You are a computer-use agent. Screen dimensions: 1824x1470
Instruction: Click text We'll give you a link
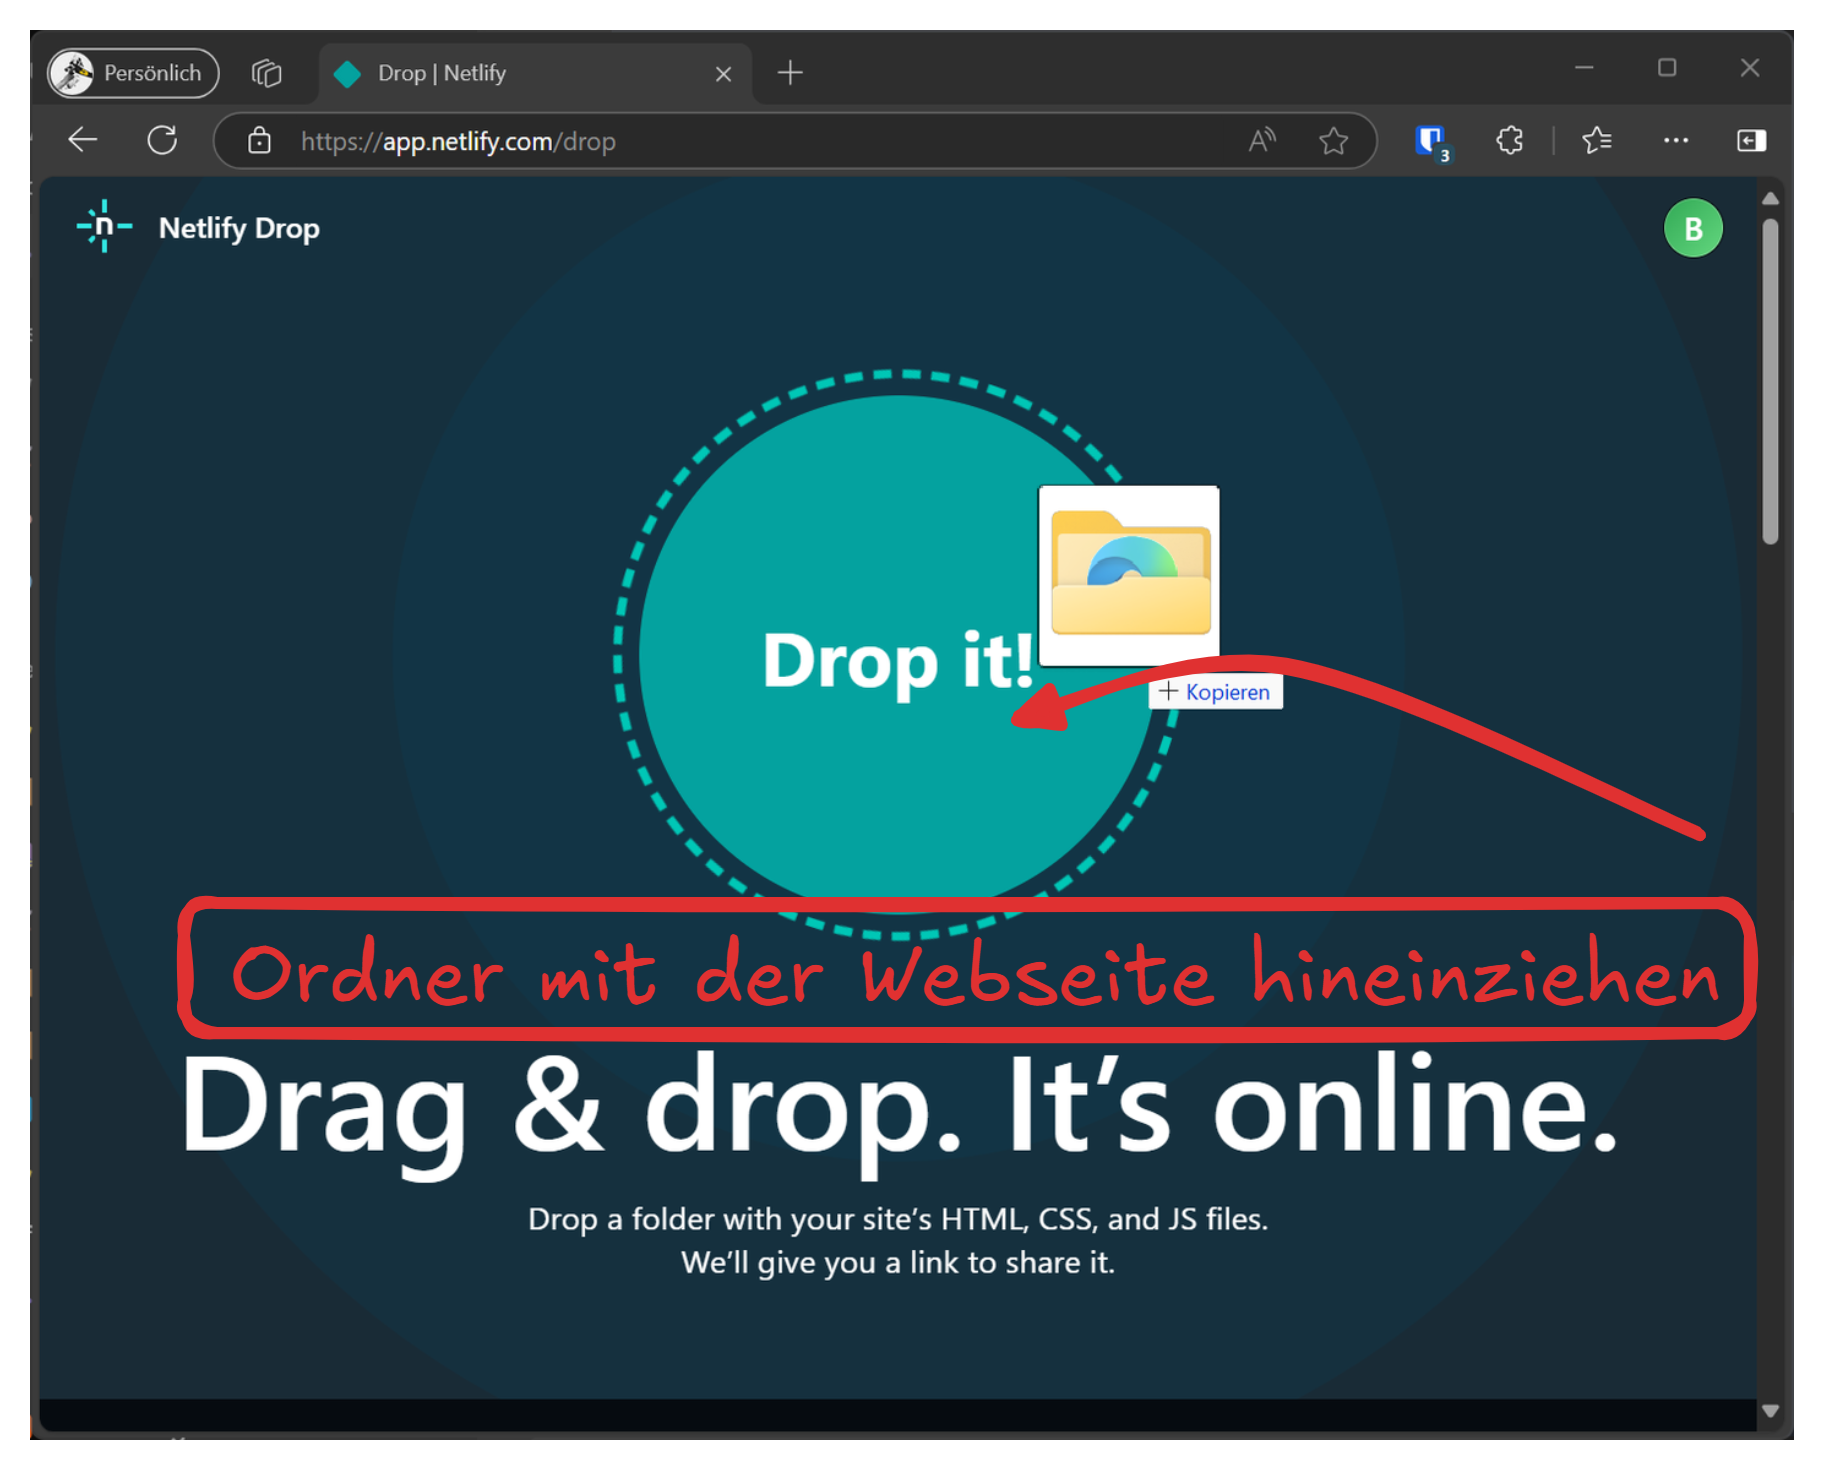(x=897, y=1262)
